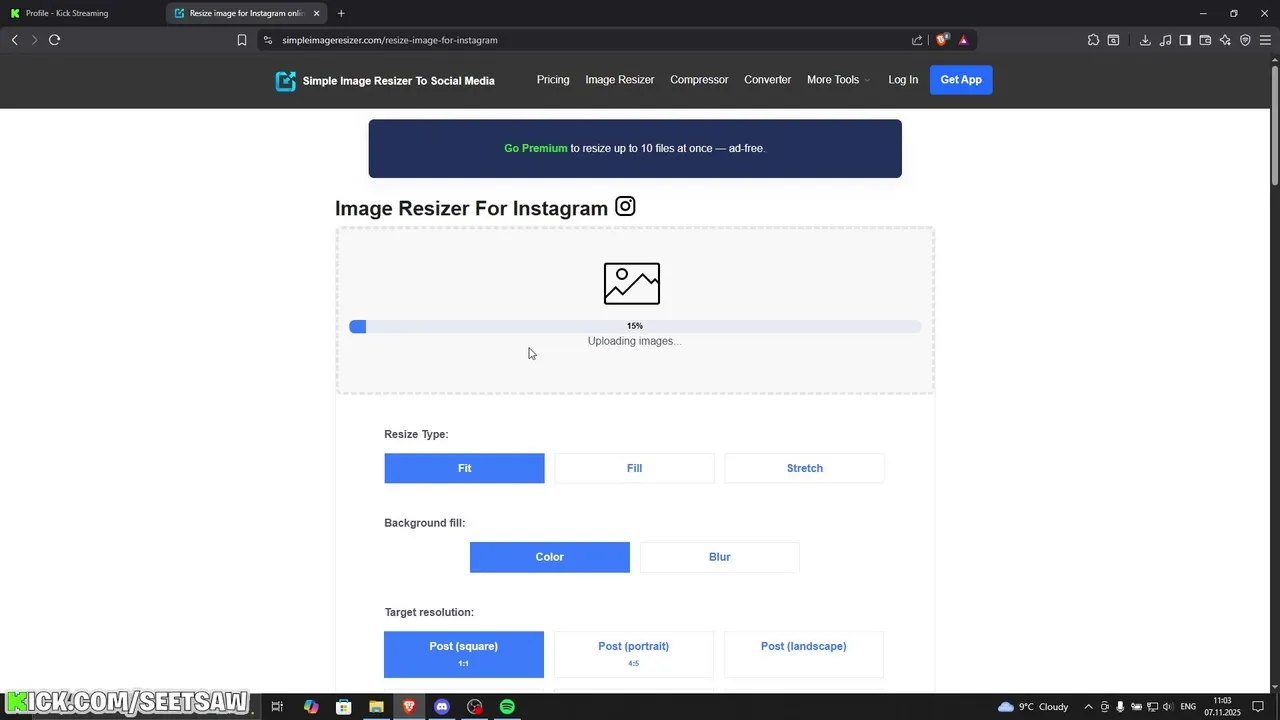Click the ENG language indicator

[x=1188, y=707]
